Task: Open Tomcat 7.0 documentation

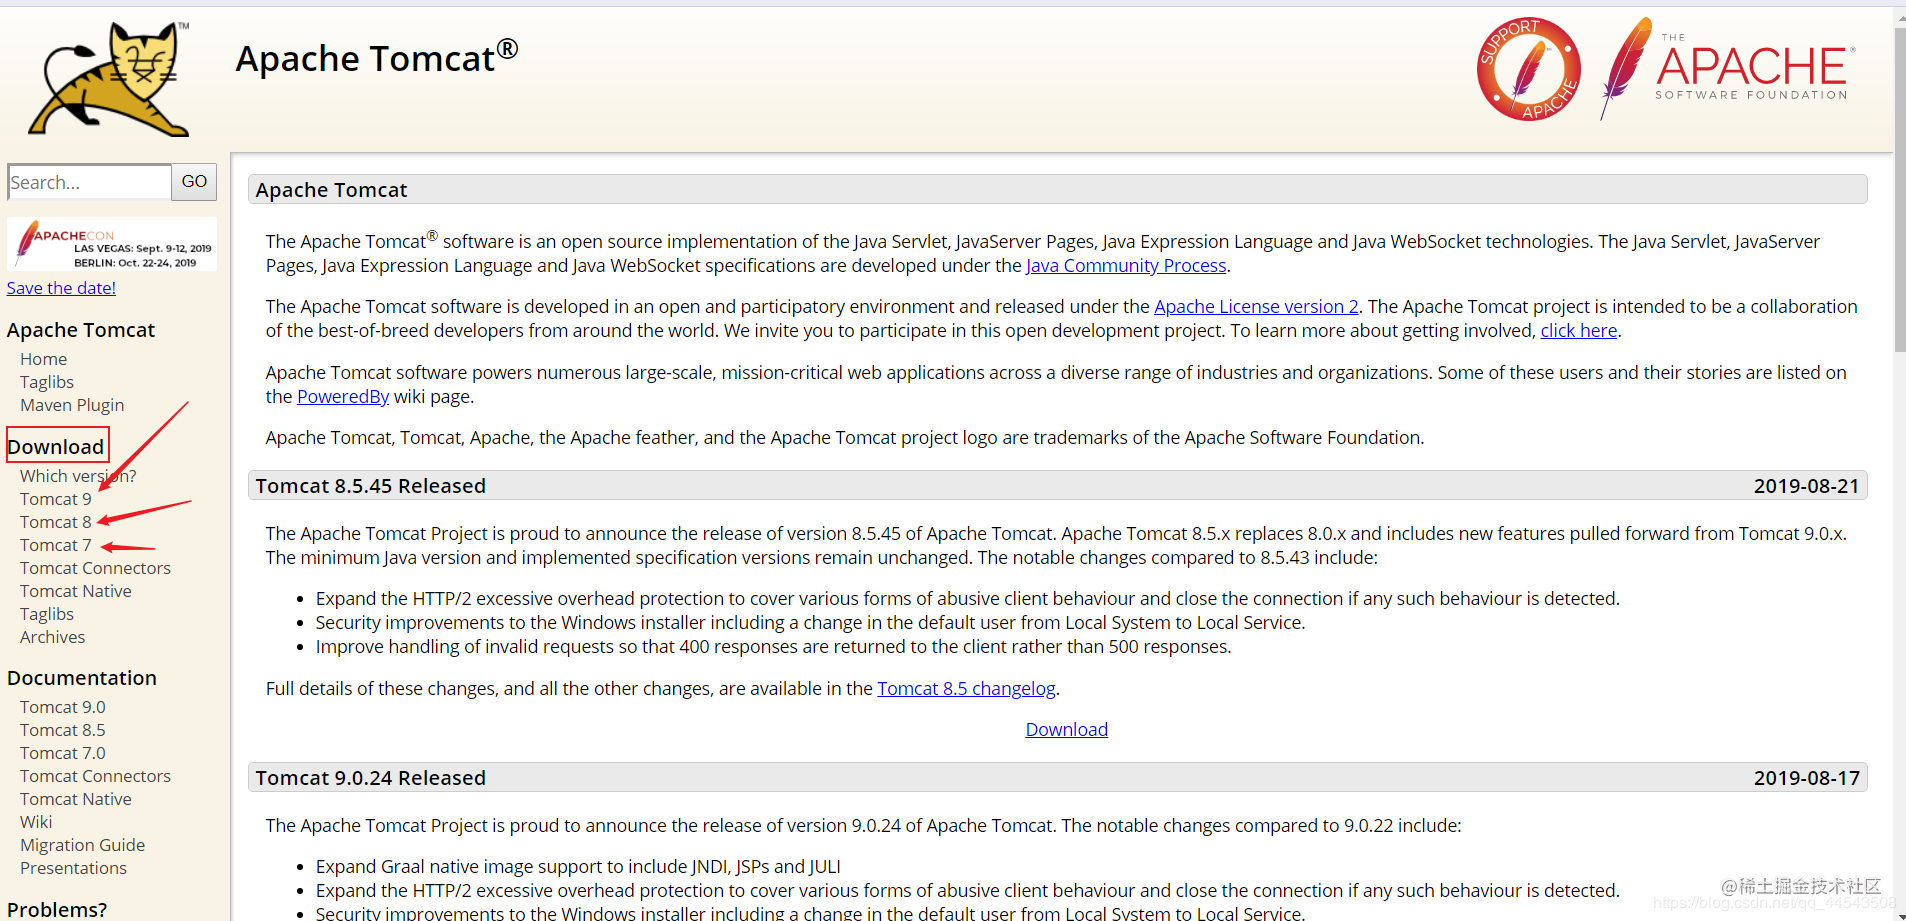Action: click(62, 753)
